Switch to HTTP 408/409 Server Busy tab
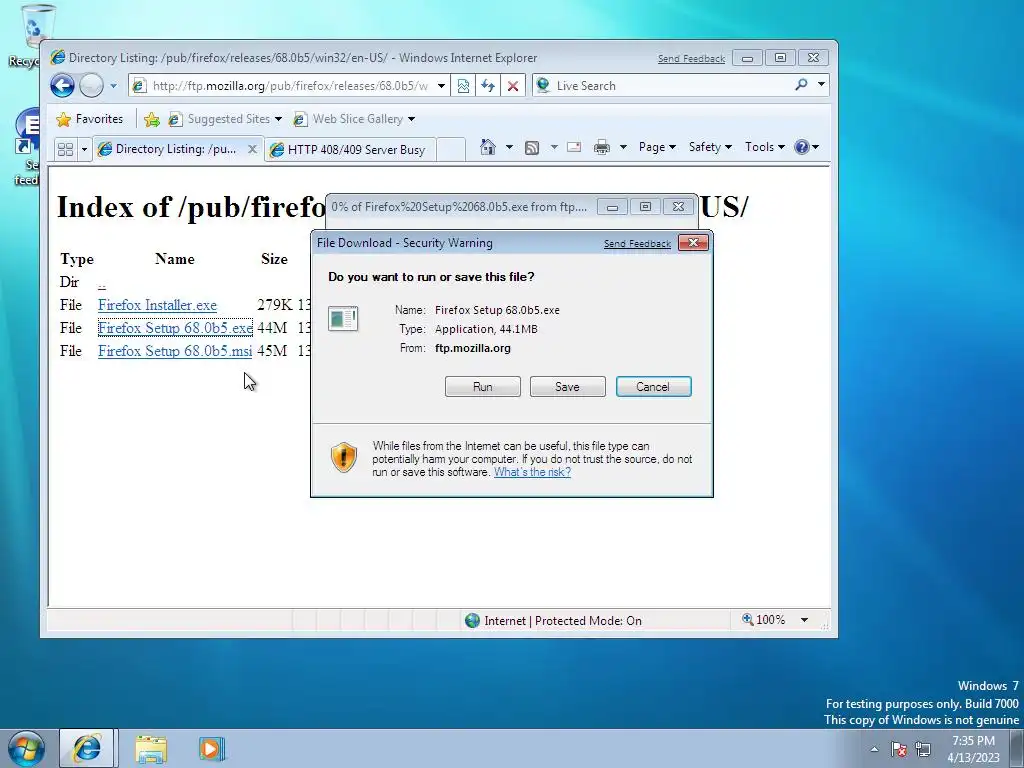1024x768 pixels. point(351,150)
